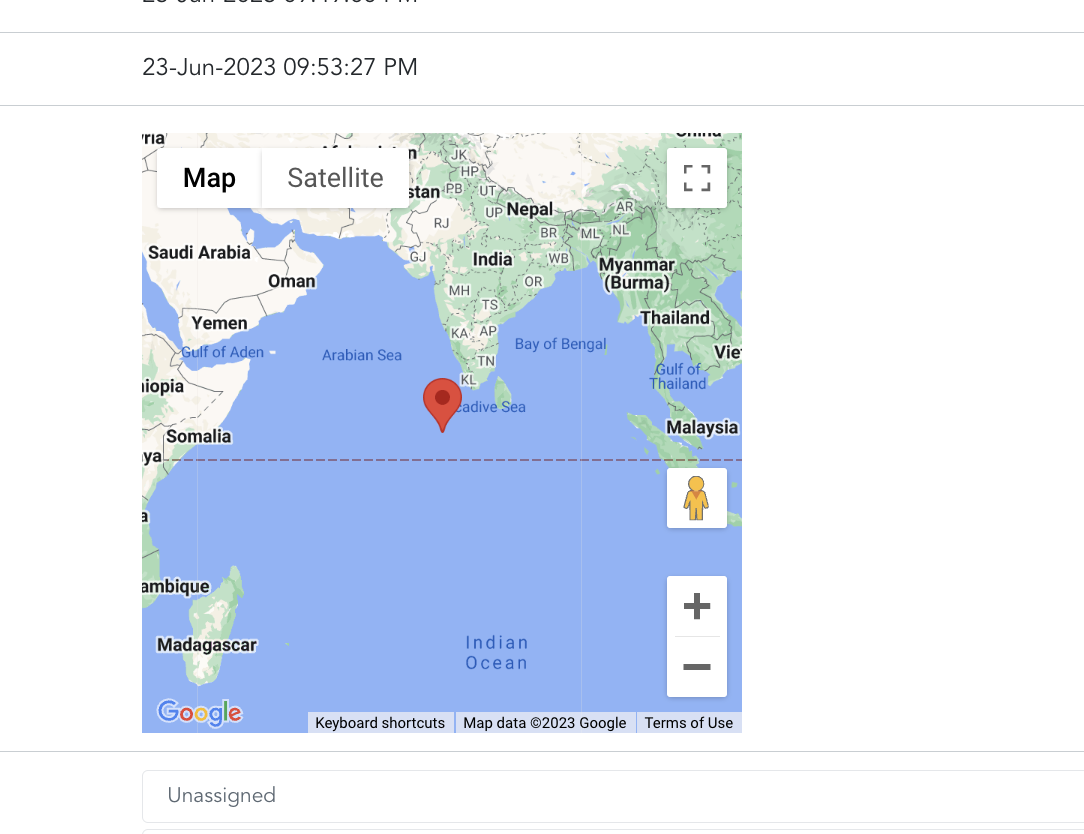Click the Indian Ocean label
1084x834 pixels.
(497, 653)
